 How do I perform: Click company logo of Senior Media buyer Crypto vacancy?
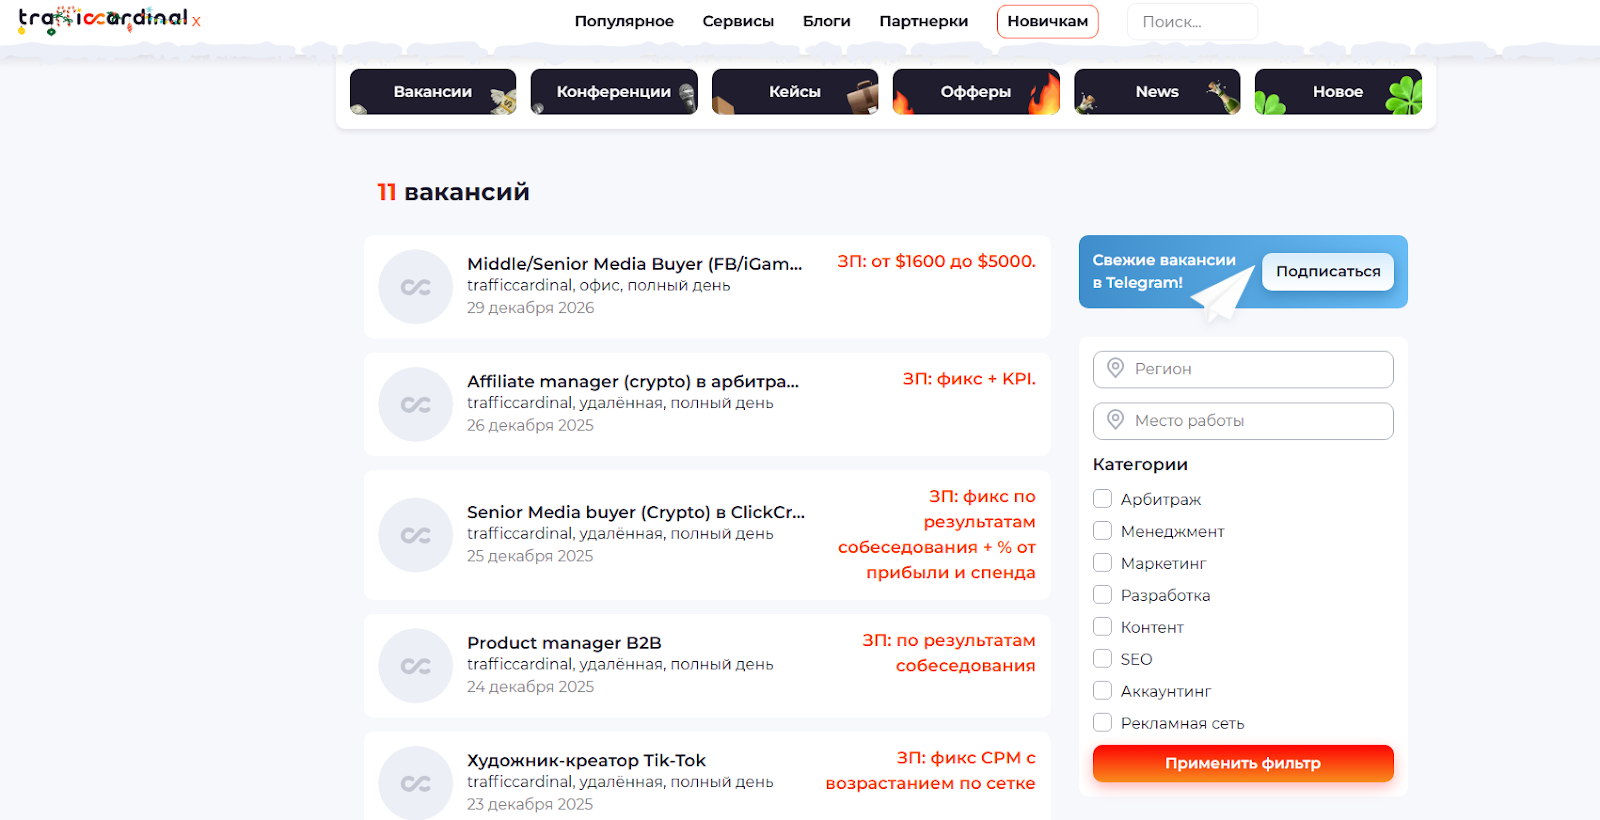pyautogui.click(x=416, y=535)
